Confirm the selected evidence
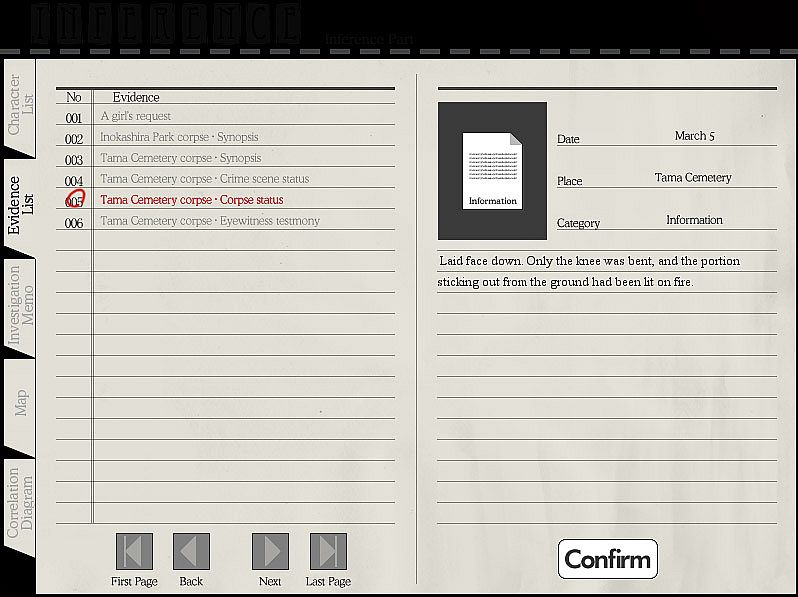Viewport: 798px width, 597px height. pyautogui.click(x=608, y=559)
